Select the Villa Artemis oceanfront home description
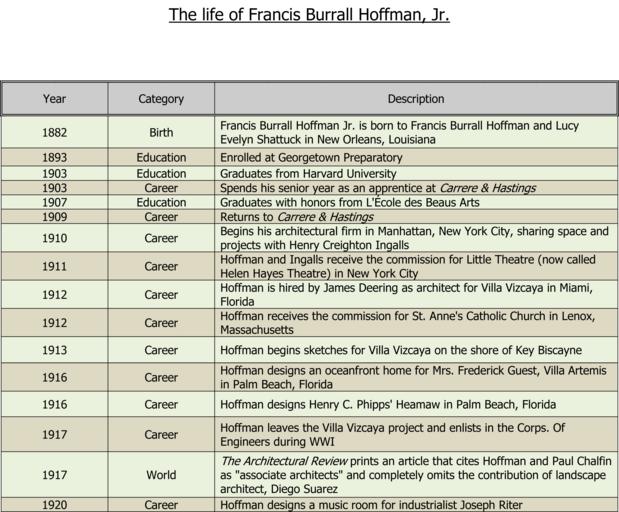619x512 pixels. [412, 377]
